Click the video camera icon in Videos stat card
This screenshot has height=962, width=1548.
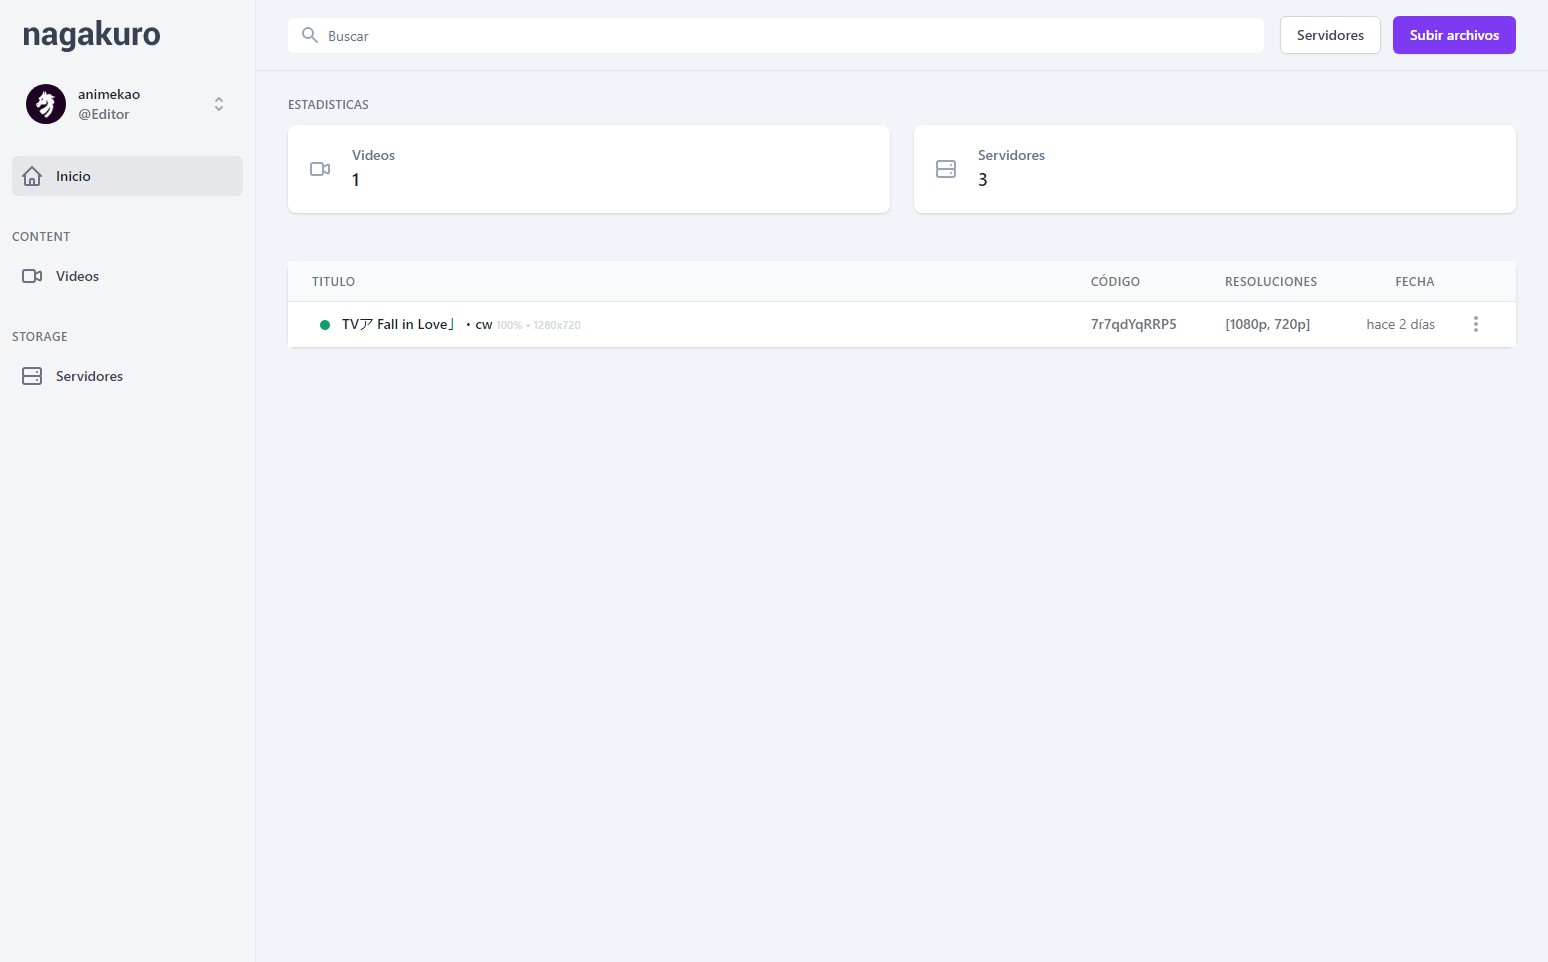tap(320, 169)
